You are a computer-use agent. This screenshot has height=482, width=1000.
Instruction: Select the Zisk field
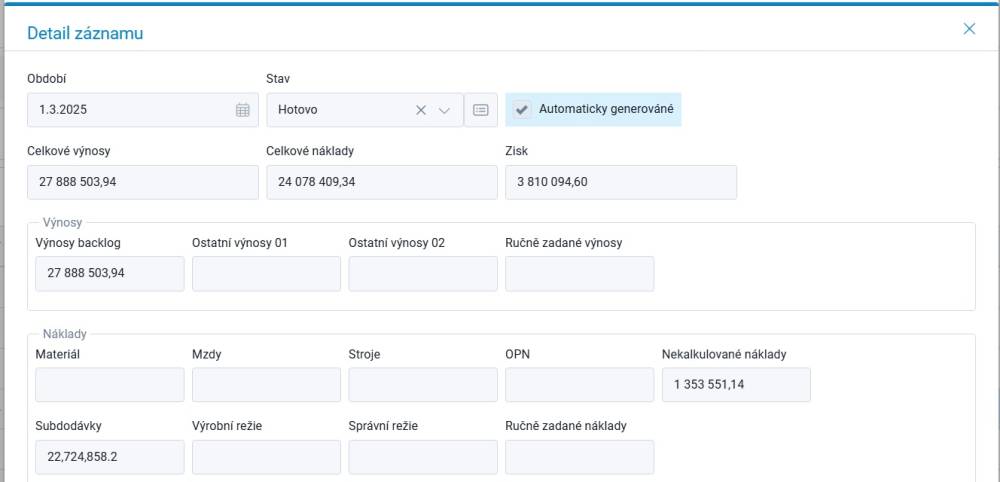point(621,182)
